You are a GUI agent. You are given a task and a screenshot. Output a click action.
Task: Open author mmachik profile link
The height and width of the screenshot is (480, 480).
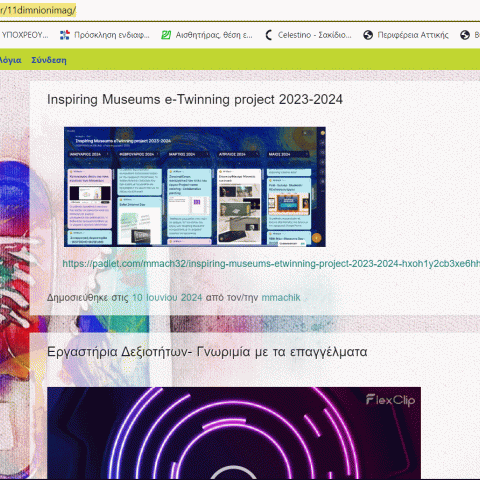(281, 297)
